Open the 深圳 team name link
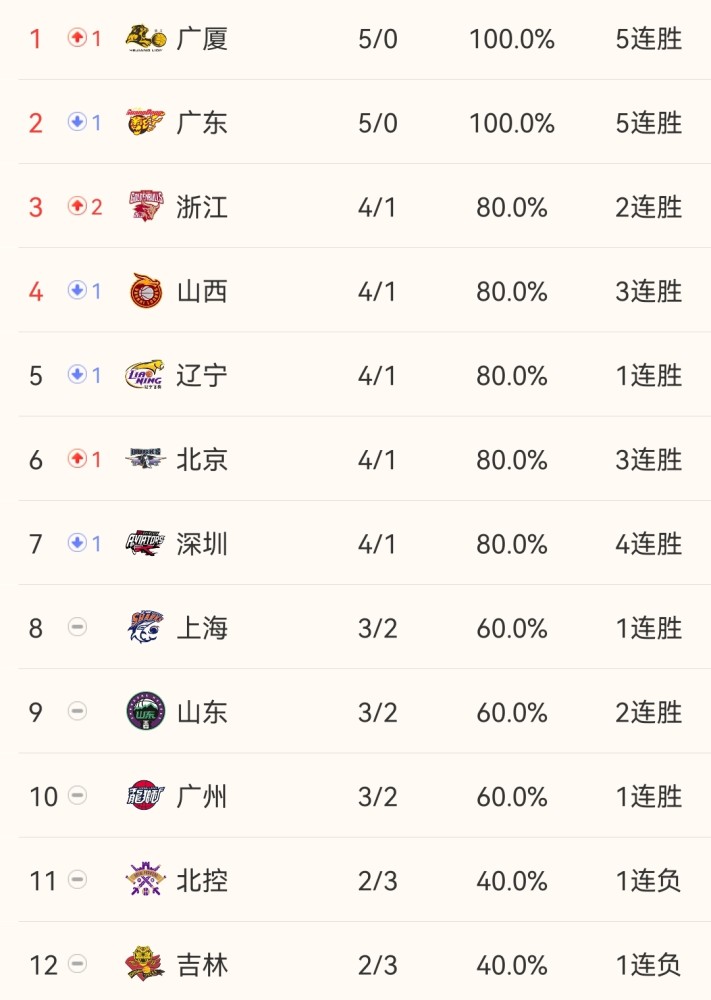The width and height of the screenshot is (711, 1000). [202, 543]
